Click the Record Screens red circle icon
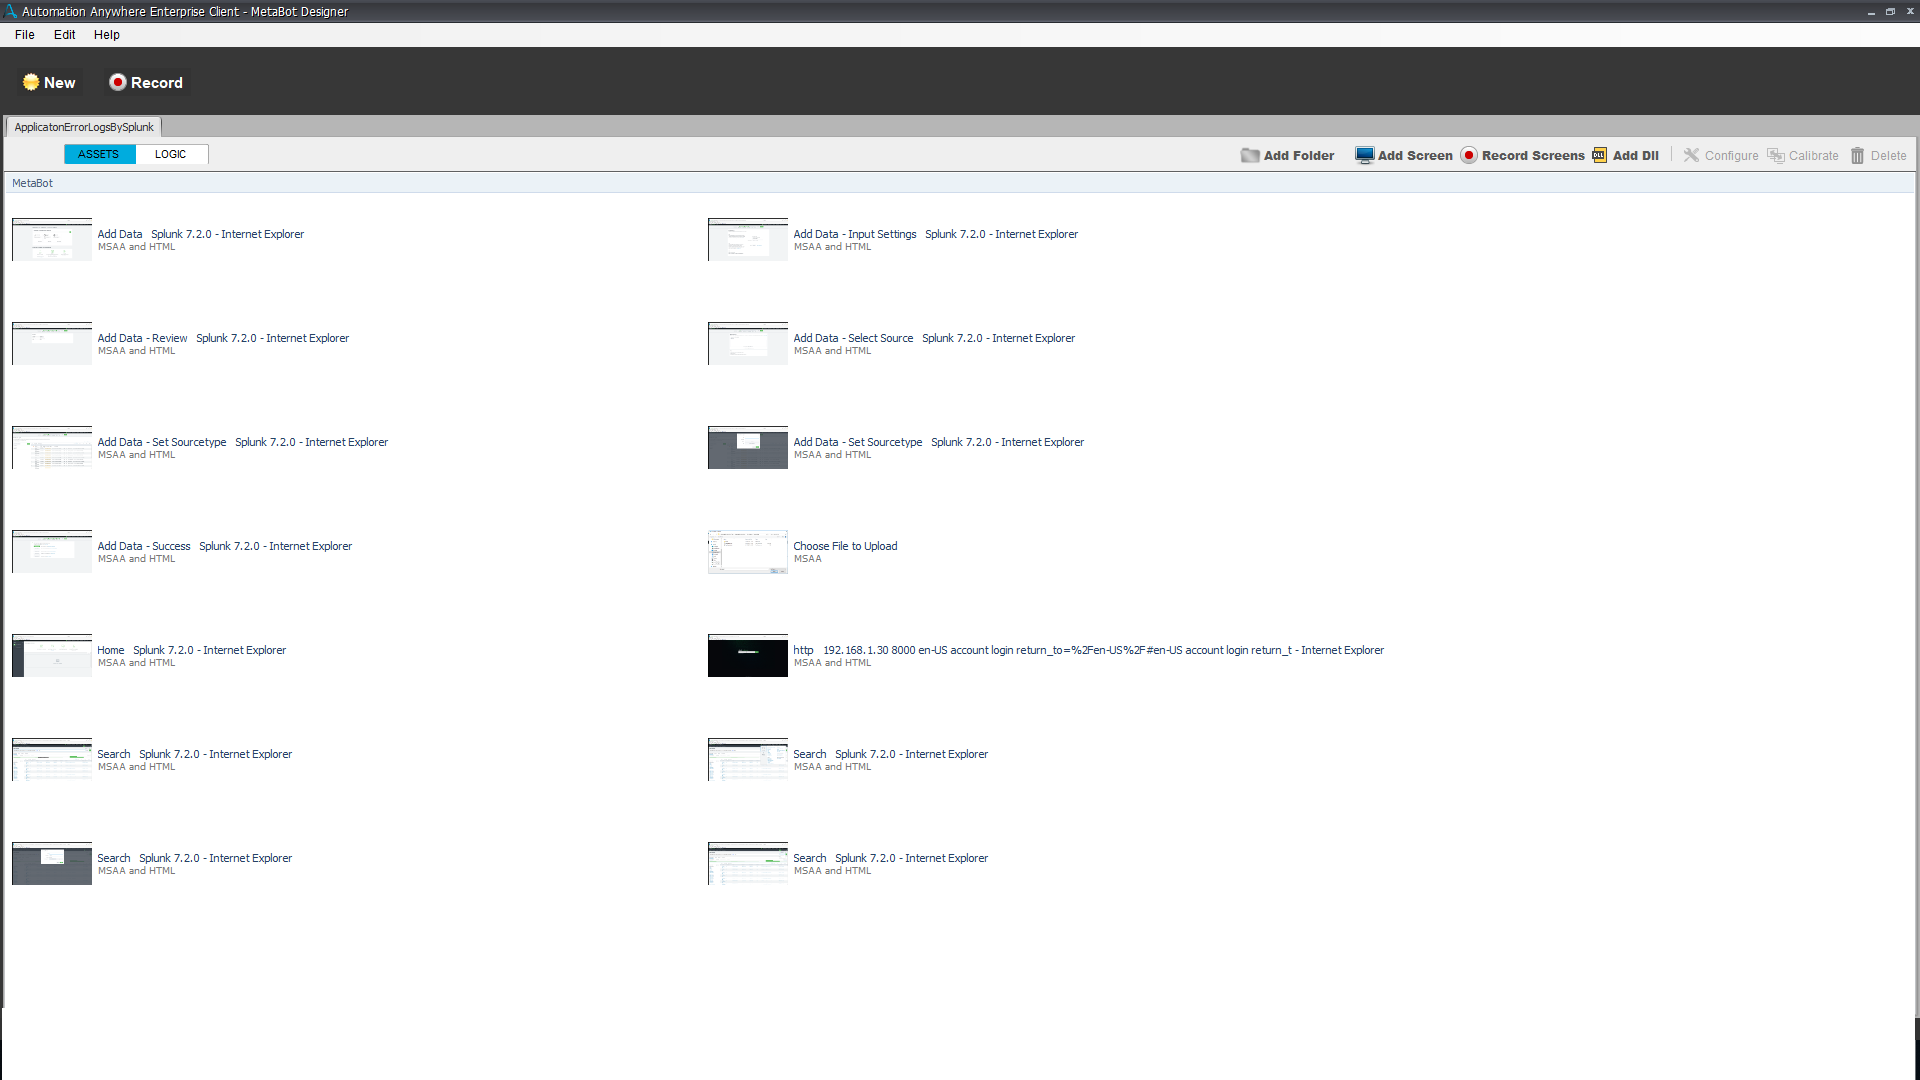1920x1080 pixels. pos(1468,155)
